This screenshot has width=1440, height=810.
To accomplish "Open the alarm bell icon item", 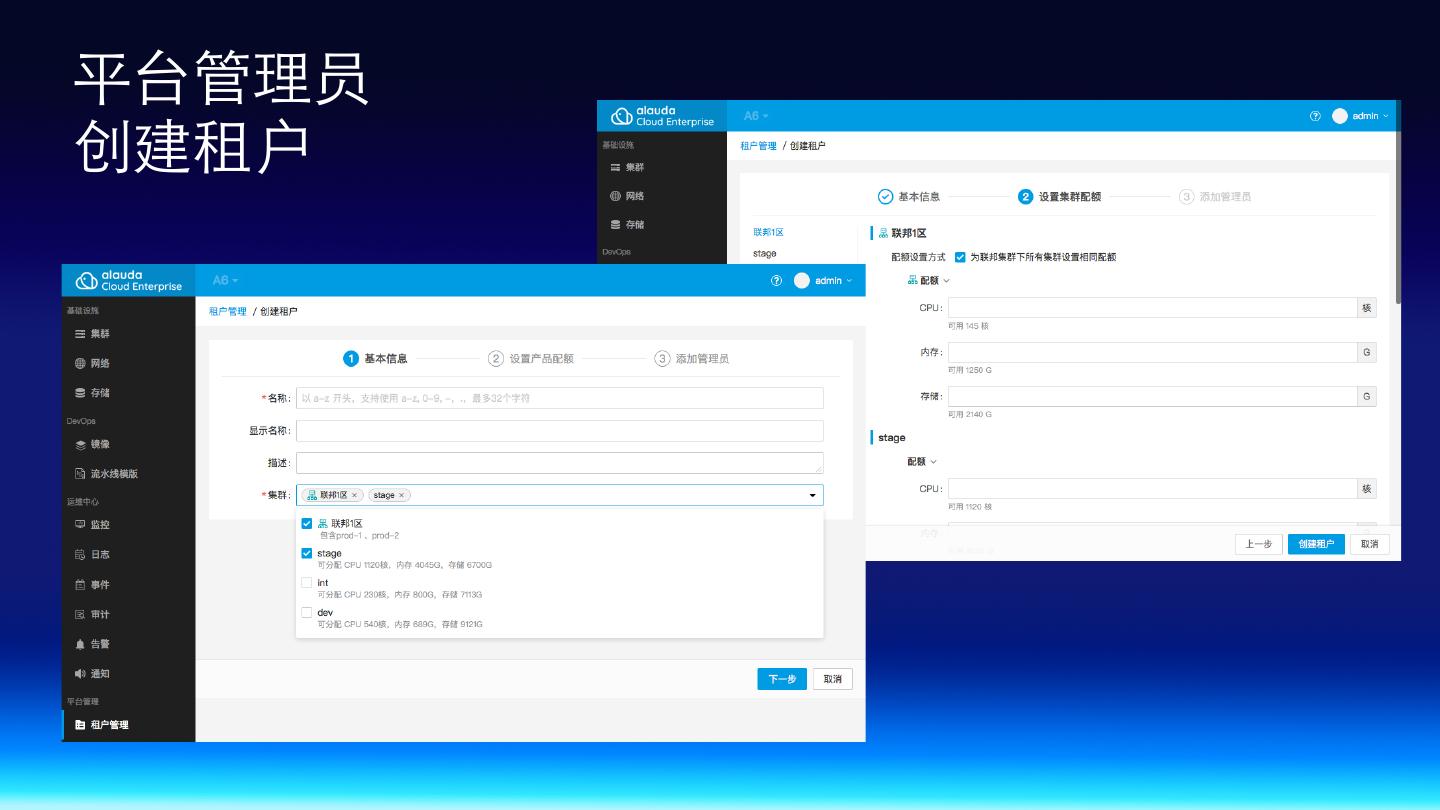I will (x=80, y=644).
